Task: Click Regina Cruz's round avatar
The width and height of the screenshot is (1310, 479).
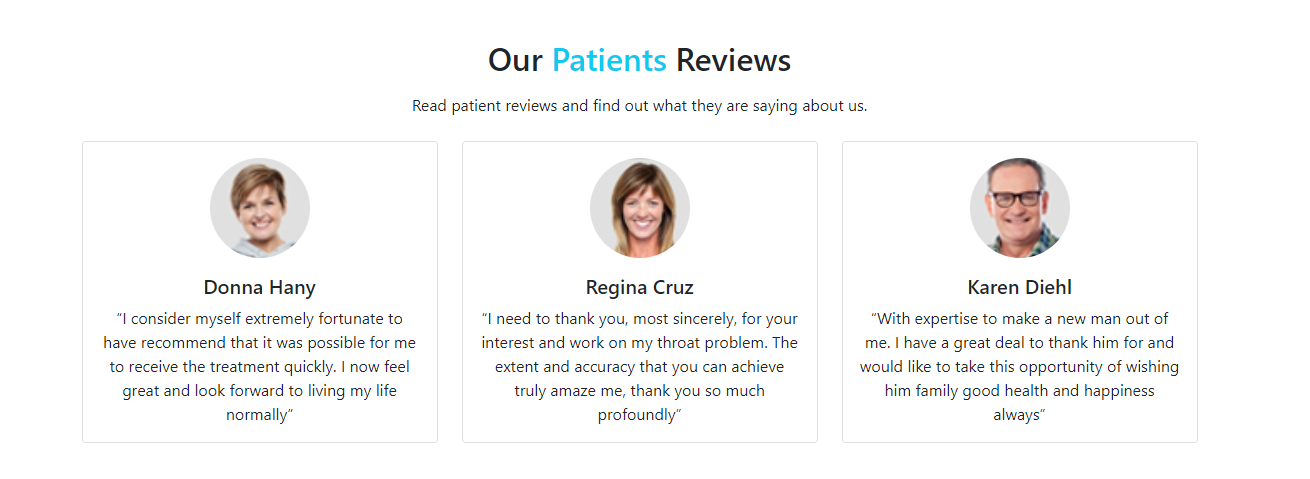Action: coord(640,208)
